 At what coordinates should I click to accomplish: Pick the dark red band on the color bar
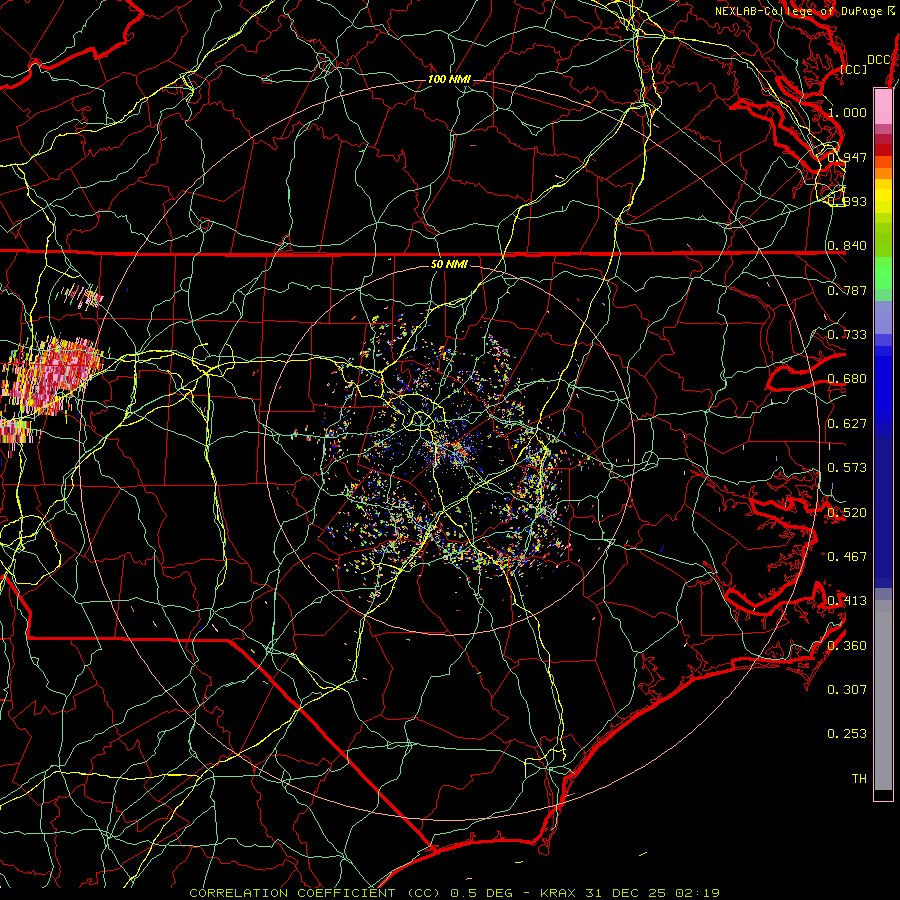[883, 150]
